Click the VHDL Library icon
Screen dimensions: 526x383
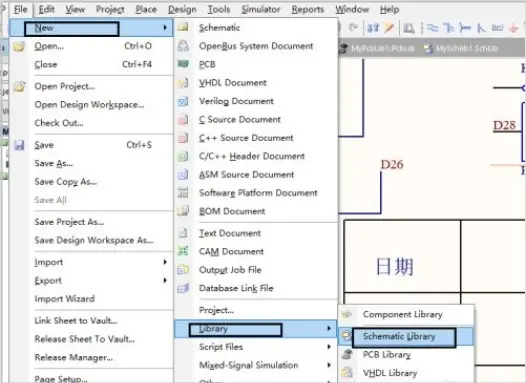pyautogui.click(x=347, y=373)
